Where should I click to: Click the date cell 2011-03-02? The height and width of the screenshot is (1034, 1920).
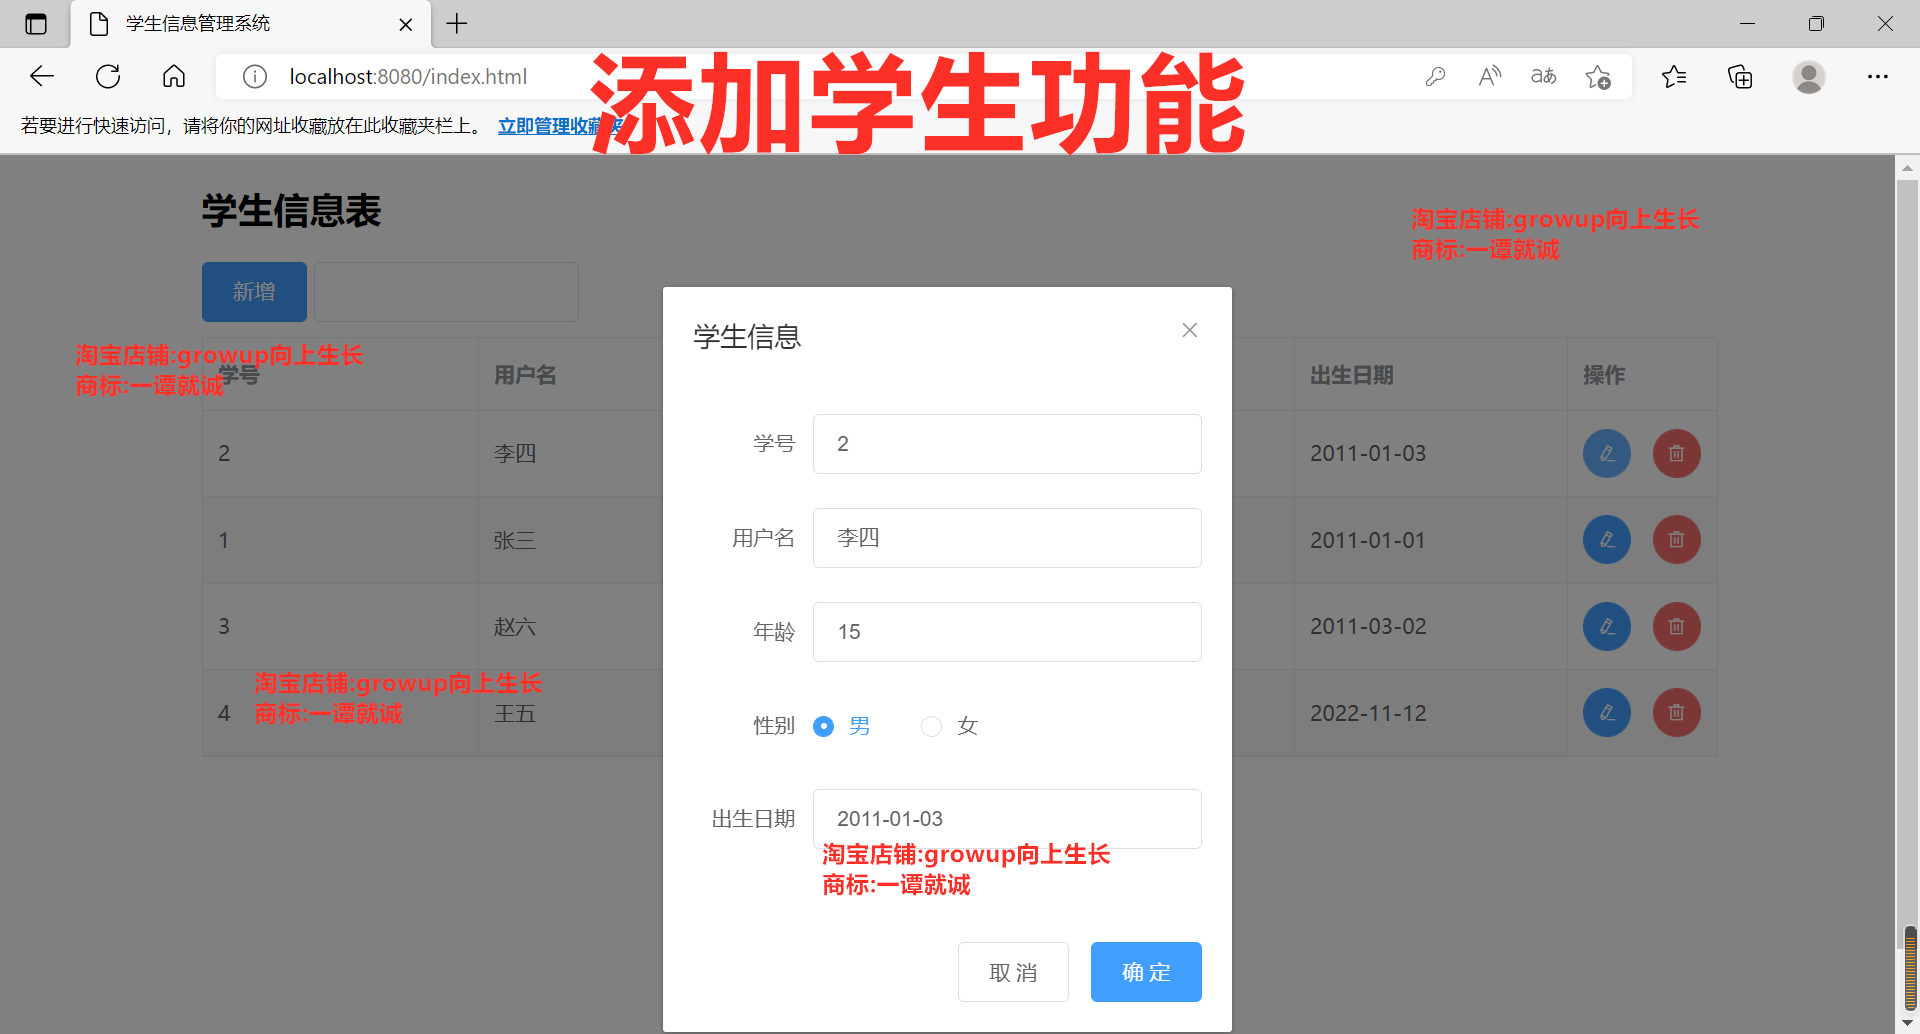tap(1368, 627)
